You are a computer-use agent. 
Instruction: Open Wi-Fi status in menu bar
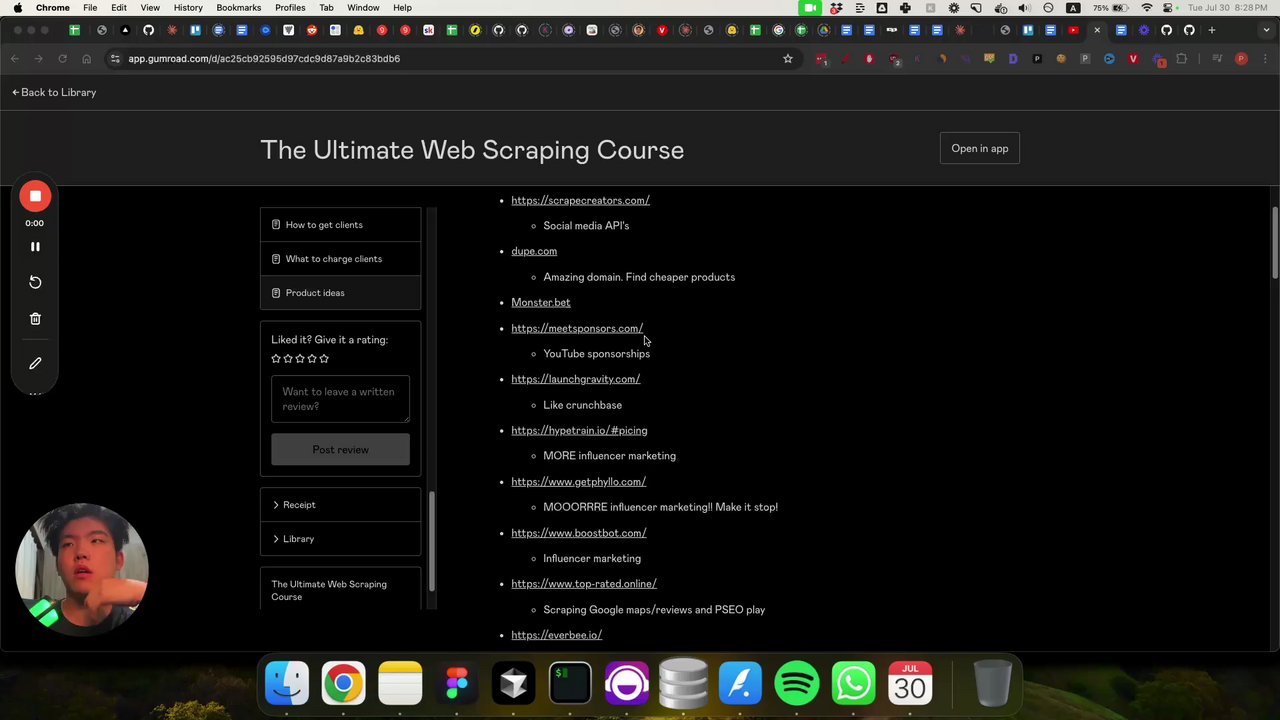1146,8
